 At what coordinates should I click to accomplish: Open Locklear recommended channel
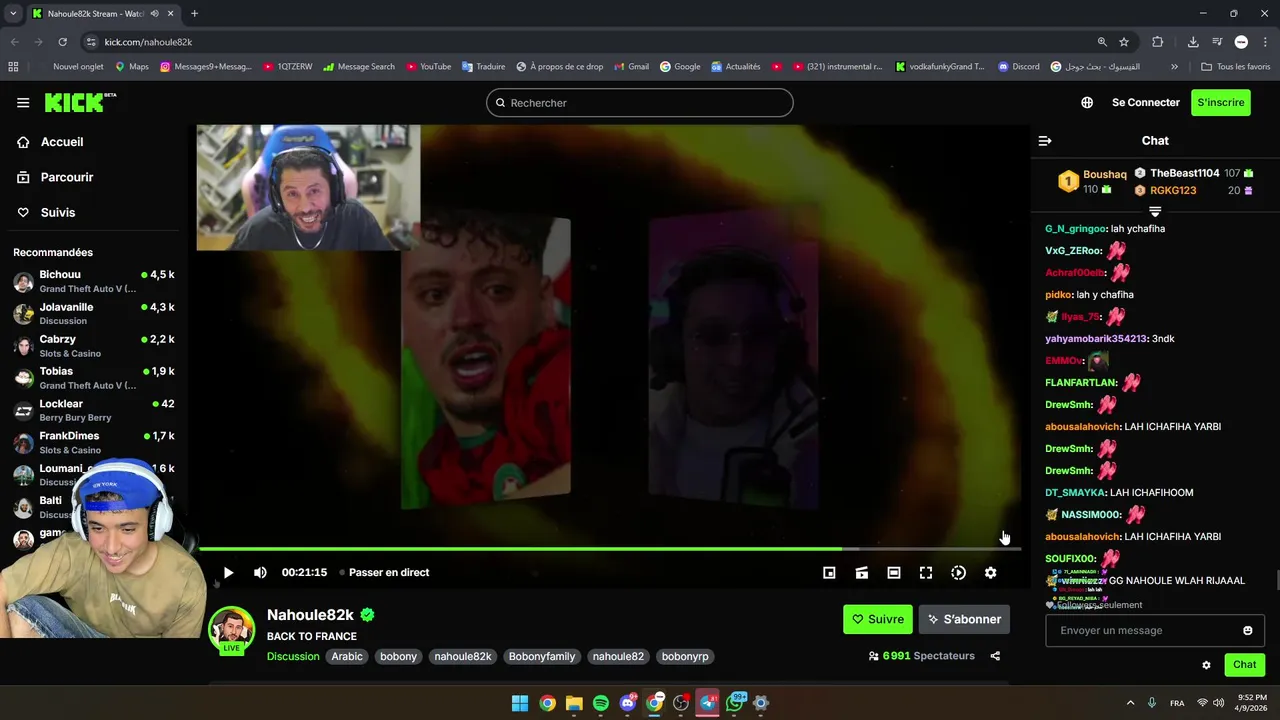coord(94,410)
